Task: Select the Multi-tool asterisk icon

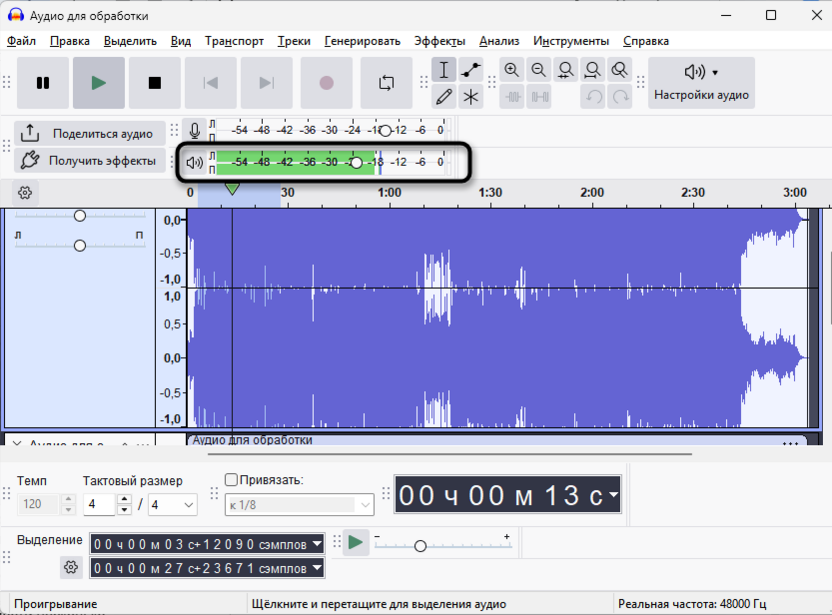Action: tap(471, 97)
